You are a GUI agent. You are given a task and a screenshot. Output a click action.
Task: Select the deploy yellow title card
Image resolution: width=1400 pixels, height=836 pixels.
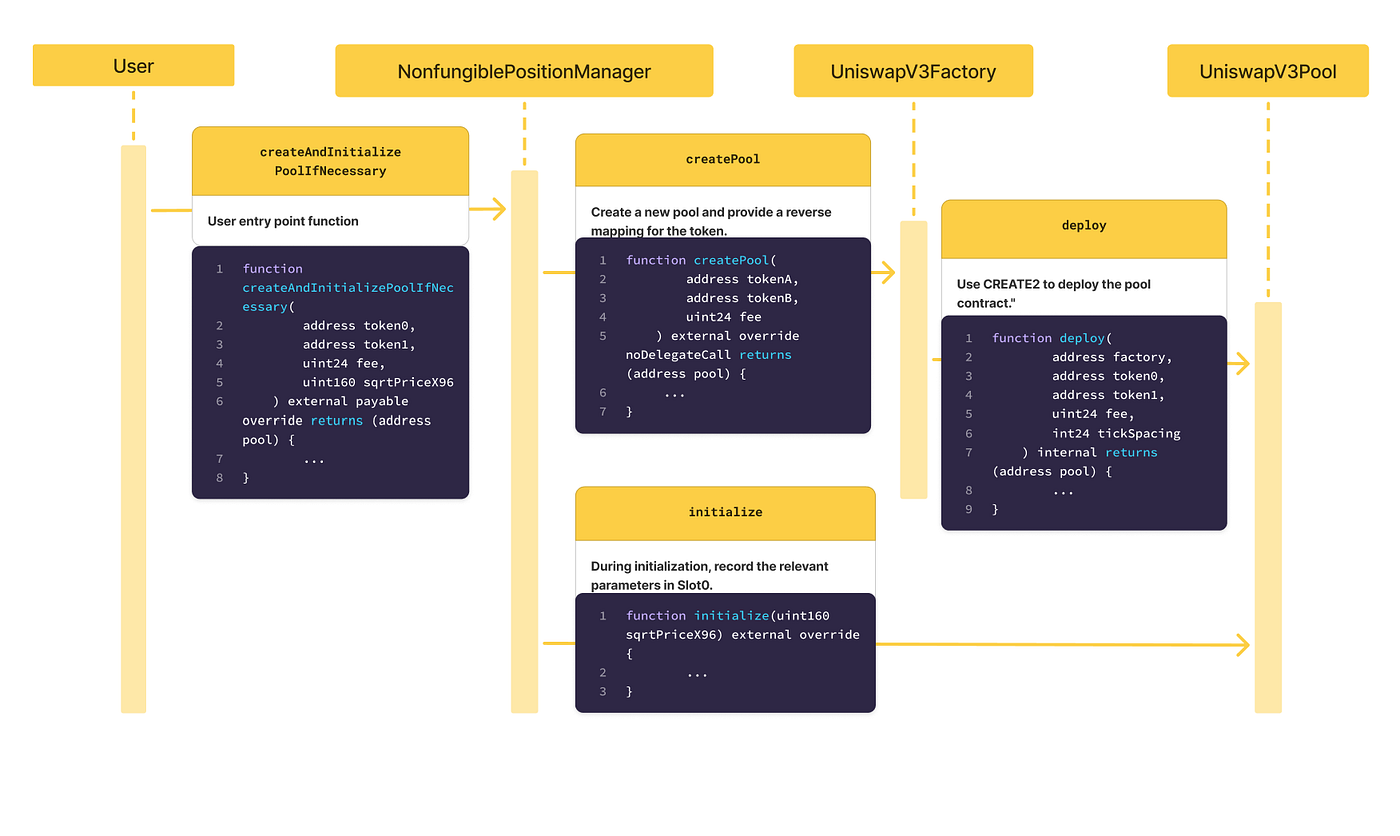click(x=1084, y=229)
